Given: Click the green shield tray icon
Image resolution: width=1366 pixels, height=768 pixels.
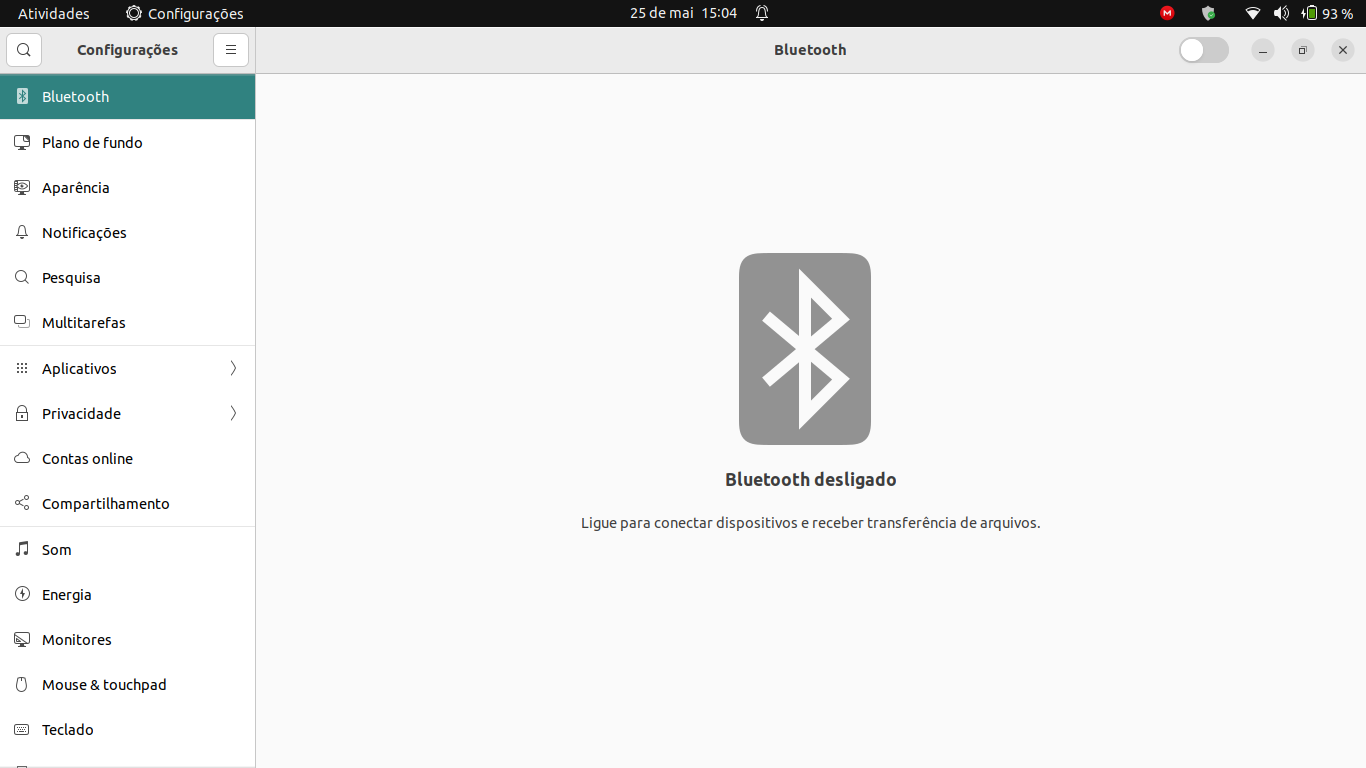Looking at the screenshot, I should (1209, 13).
